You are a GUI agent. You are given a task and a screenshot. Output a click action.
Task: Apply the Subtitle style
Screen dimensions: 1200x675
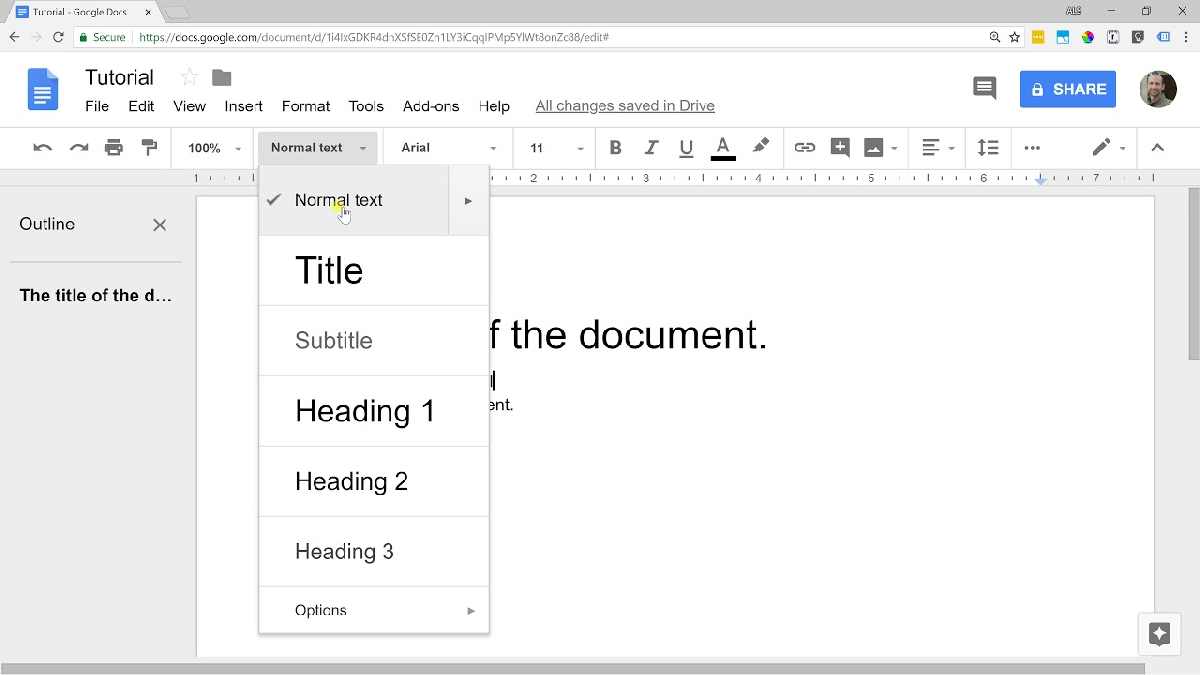pyautogui.click(x=374, y=341)
